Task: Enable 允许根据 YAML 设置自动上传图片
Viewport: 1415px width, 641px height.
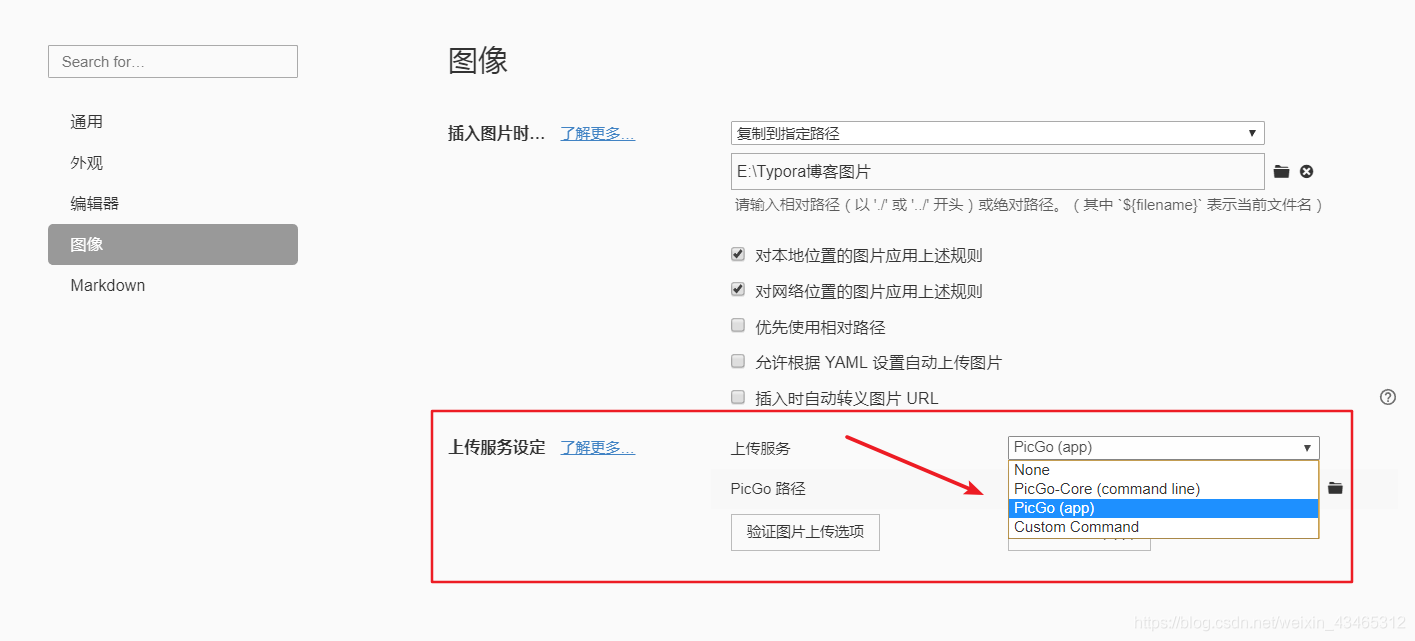Action: coord(737,361)
